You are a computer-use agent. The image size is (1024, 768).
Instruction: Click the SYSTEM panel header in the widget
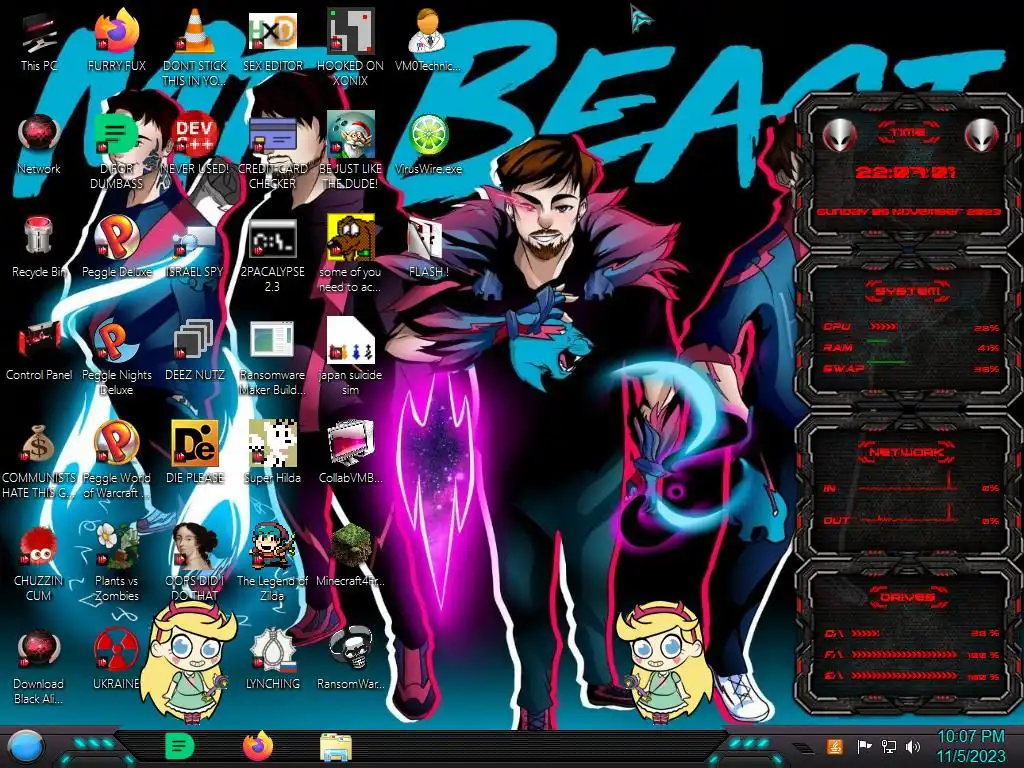point(908,291)
